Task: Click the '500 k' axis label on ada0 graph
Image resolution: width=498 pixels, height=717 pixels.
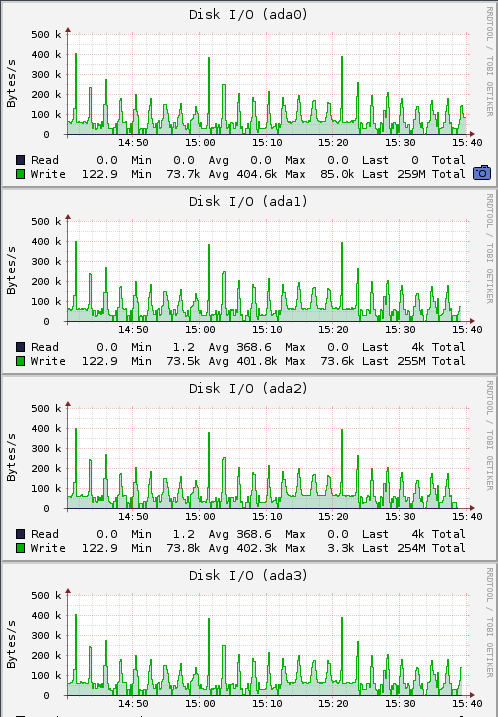Action: coord(46,35)
